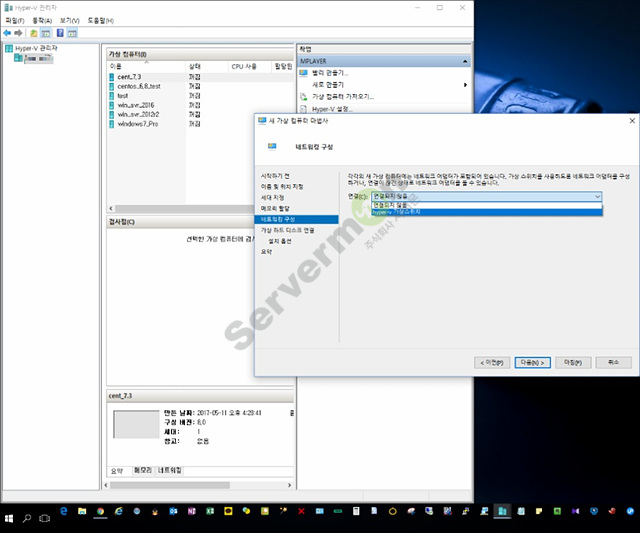Go to 세대 지정 wizard step
Image resolution: width=640 pixels, height=533 pixels.
pos(272,198)
